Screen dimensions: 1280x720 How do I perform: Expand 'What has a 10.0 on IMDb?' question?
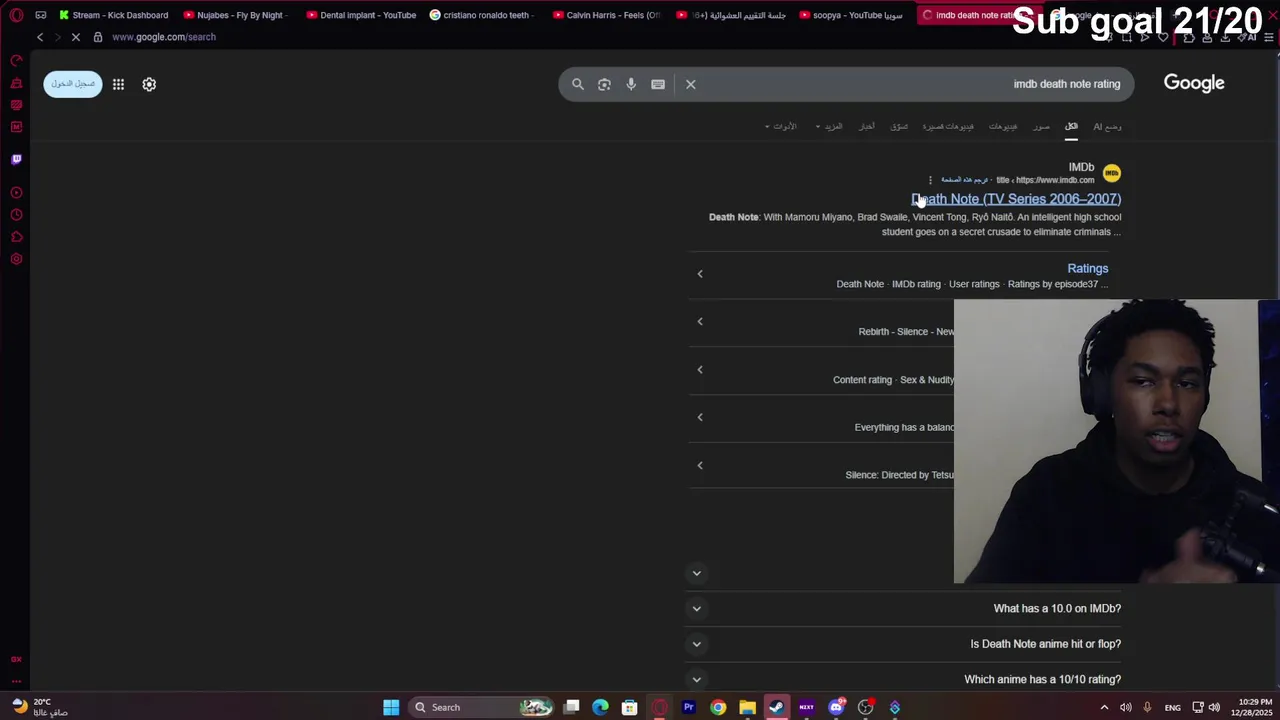(903, 608)
